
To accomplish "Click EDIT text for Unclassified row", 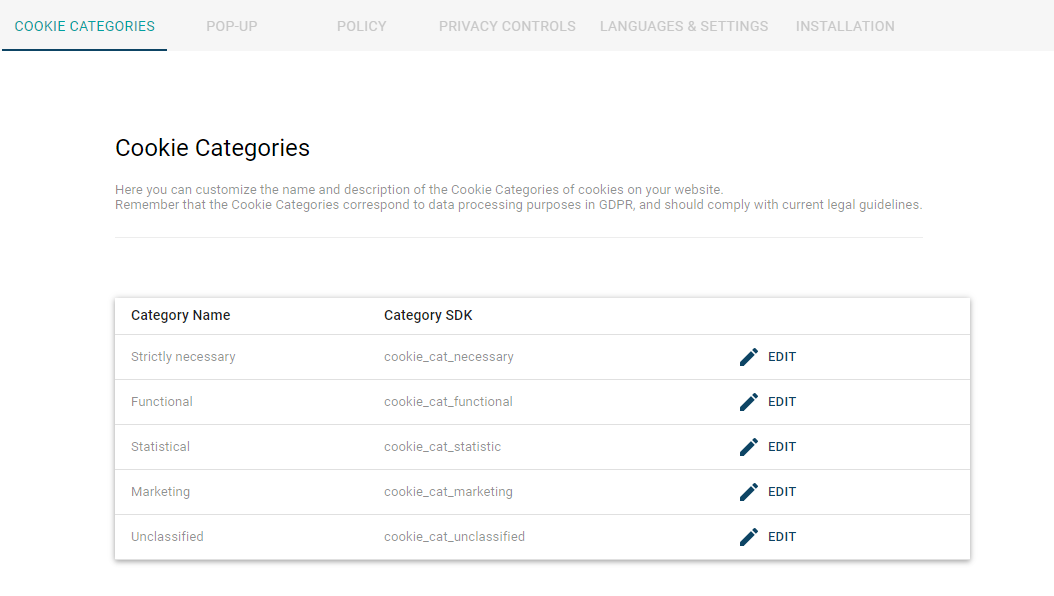I will click(x=782, y=537).
